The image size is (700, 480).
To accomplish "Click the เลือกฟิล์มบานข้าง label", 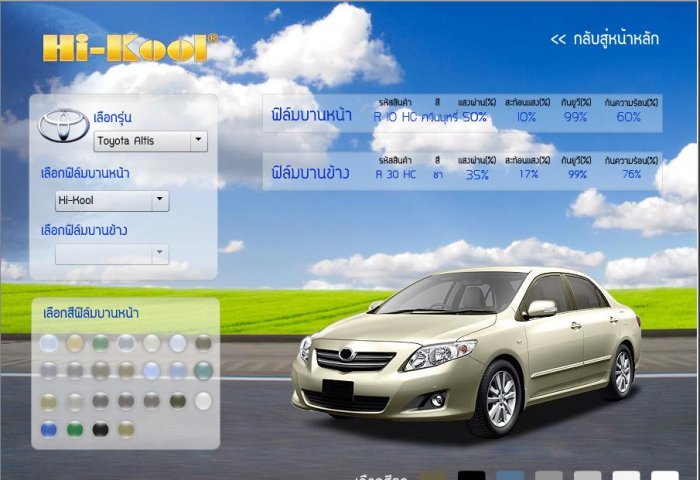I will (84, 230).
